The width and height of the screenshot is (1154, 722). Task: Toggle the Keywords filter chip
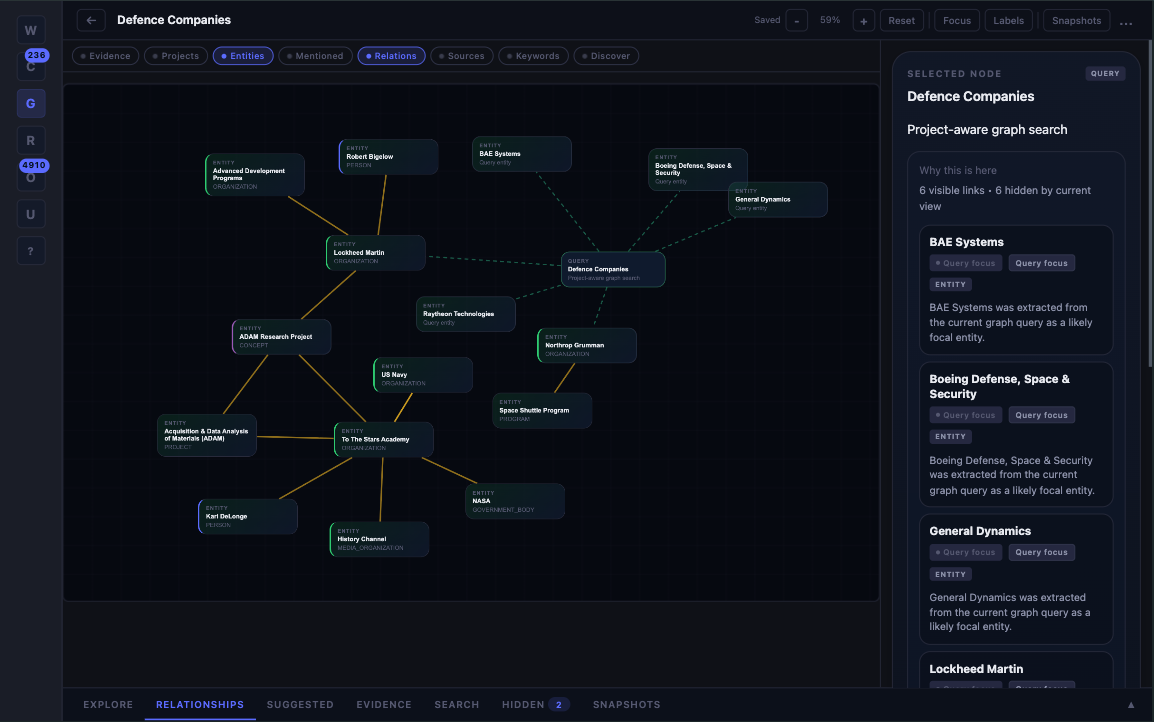point(534,56)
